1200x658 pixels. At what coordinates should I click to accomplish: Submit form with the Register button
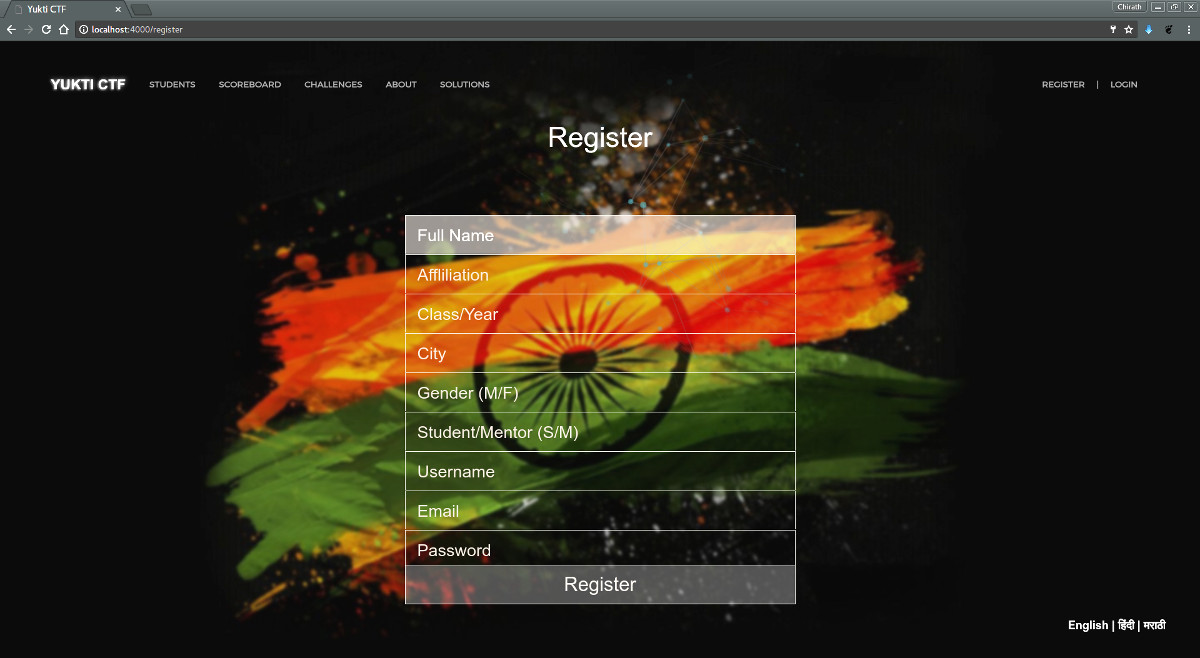pyautogui.click(x=600, y=585)
